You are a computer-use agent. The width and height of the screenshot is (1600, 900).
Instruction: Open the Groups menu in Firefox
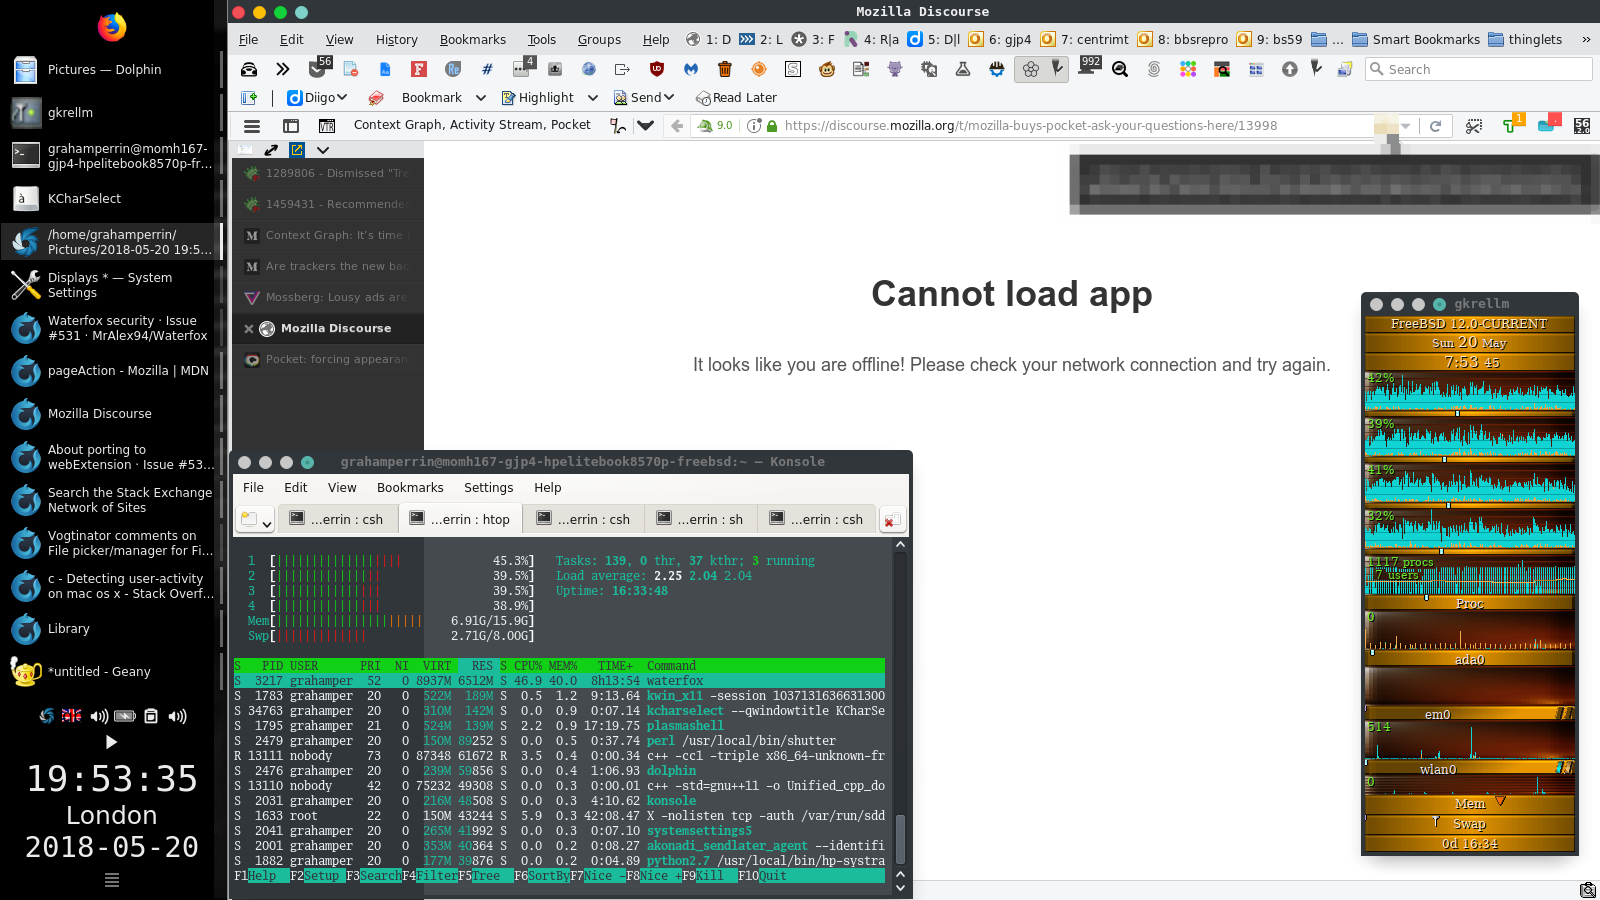pos(599,40)
